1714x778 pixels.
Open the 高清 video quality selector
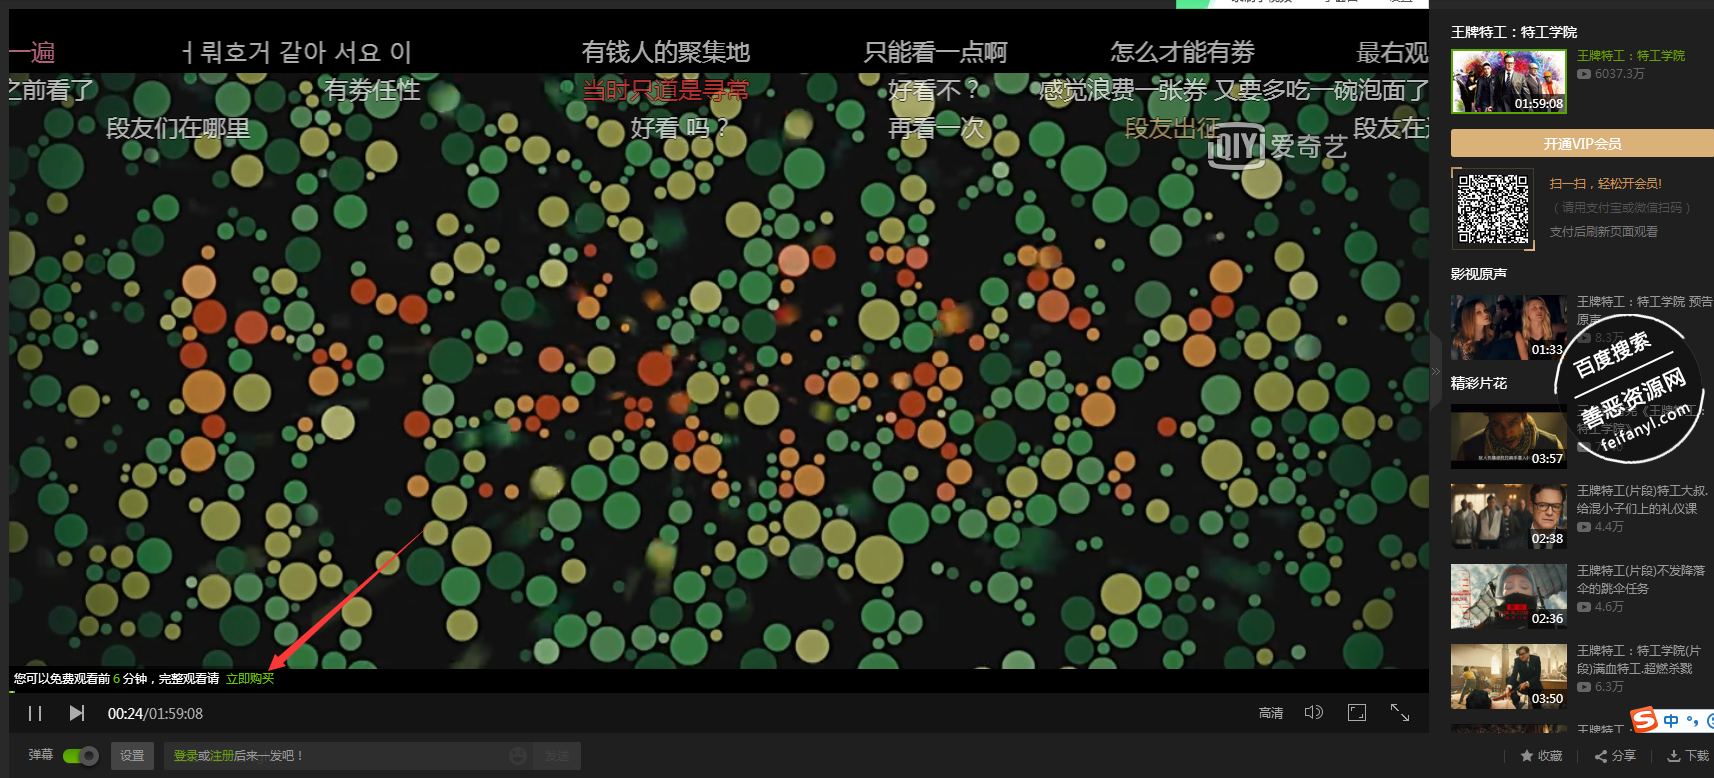1270,713
